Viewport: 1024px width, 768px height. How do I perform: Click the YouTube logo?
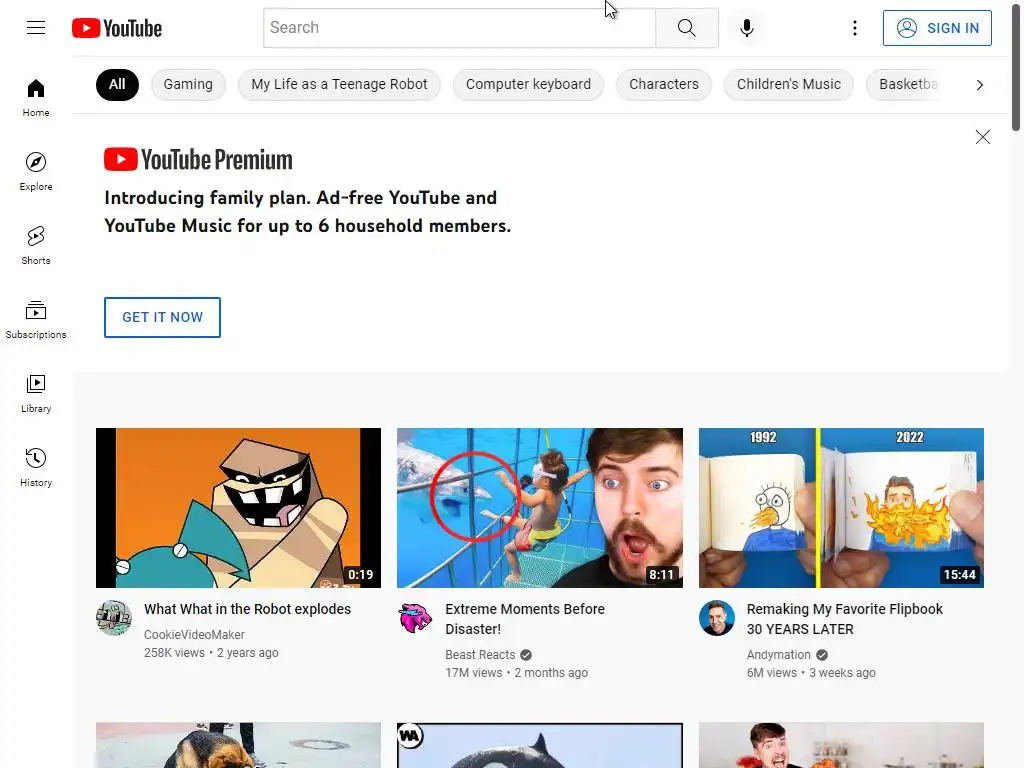(117, 28)
